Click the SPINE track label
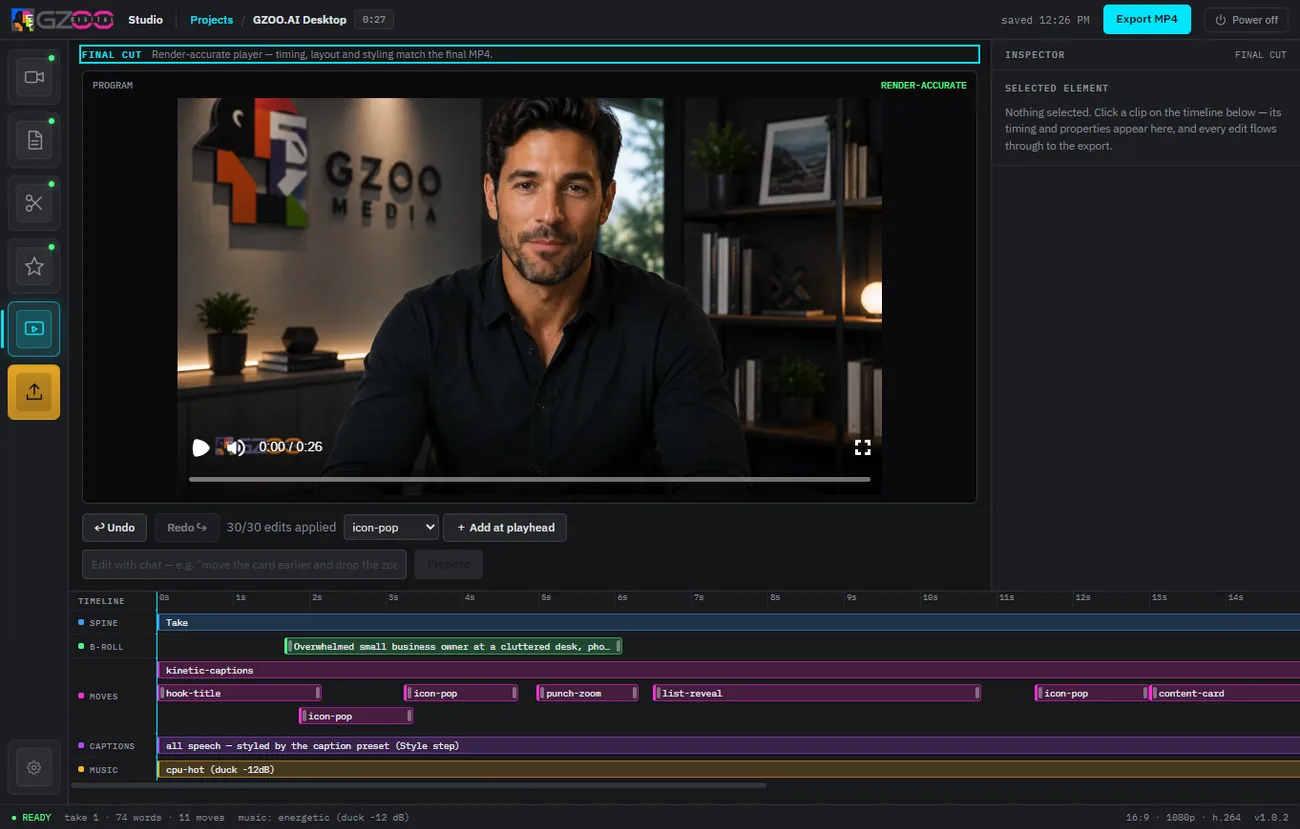 [104, 623]
